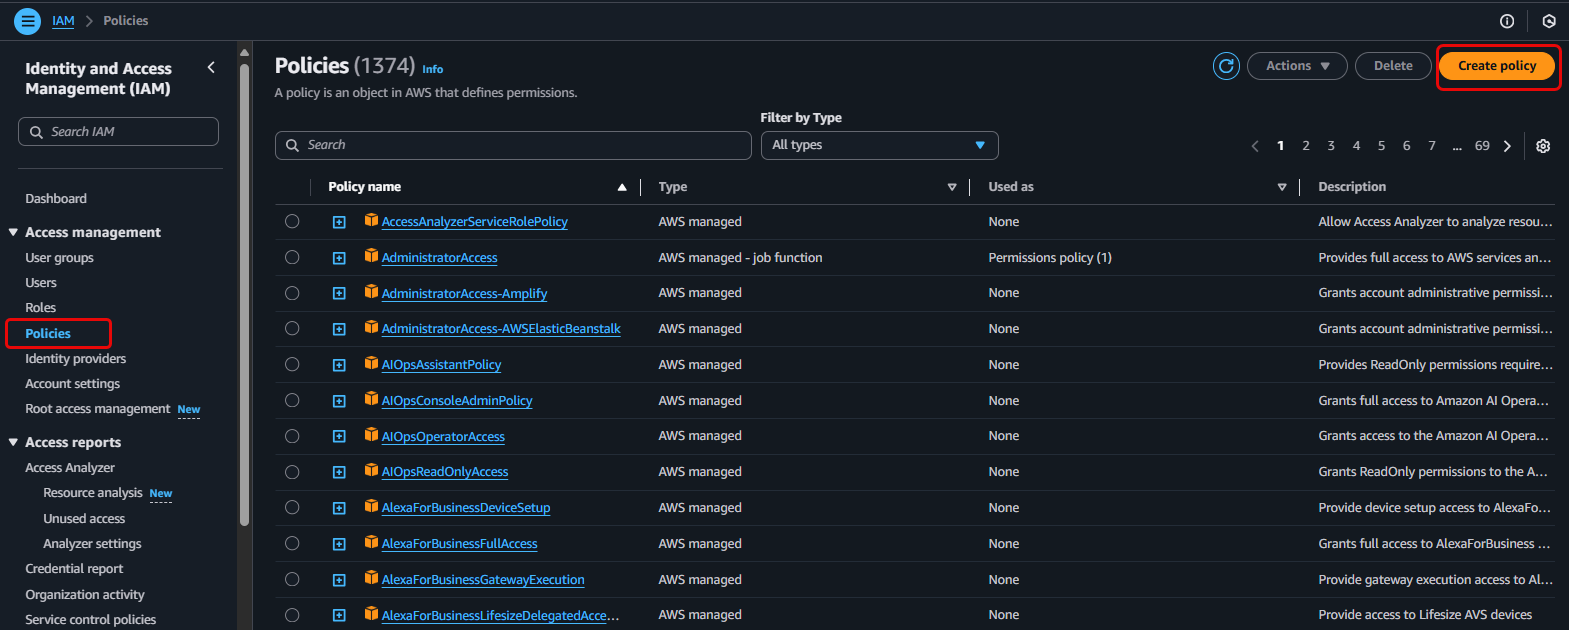Open the AIOpsOperatorAccess policy link

[443, 437]
